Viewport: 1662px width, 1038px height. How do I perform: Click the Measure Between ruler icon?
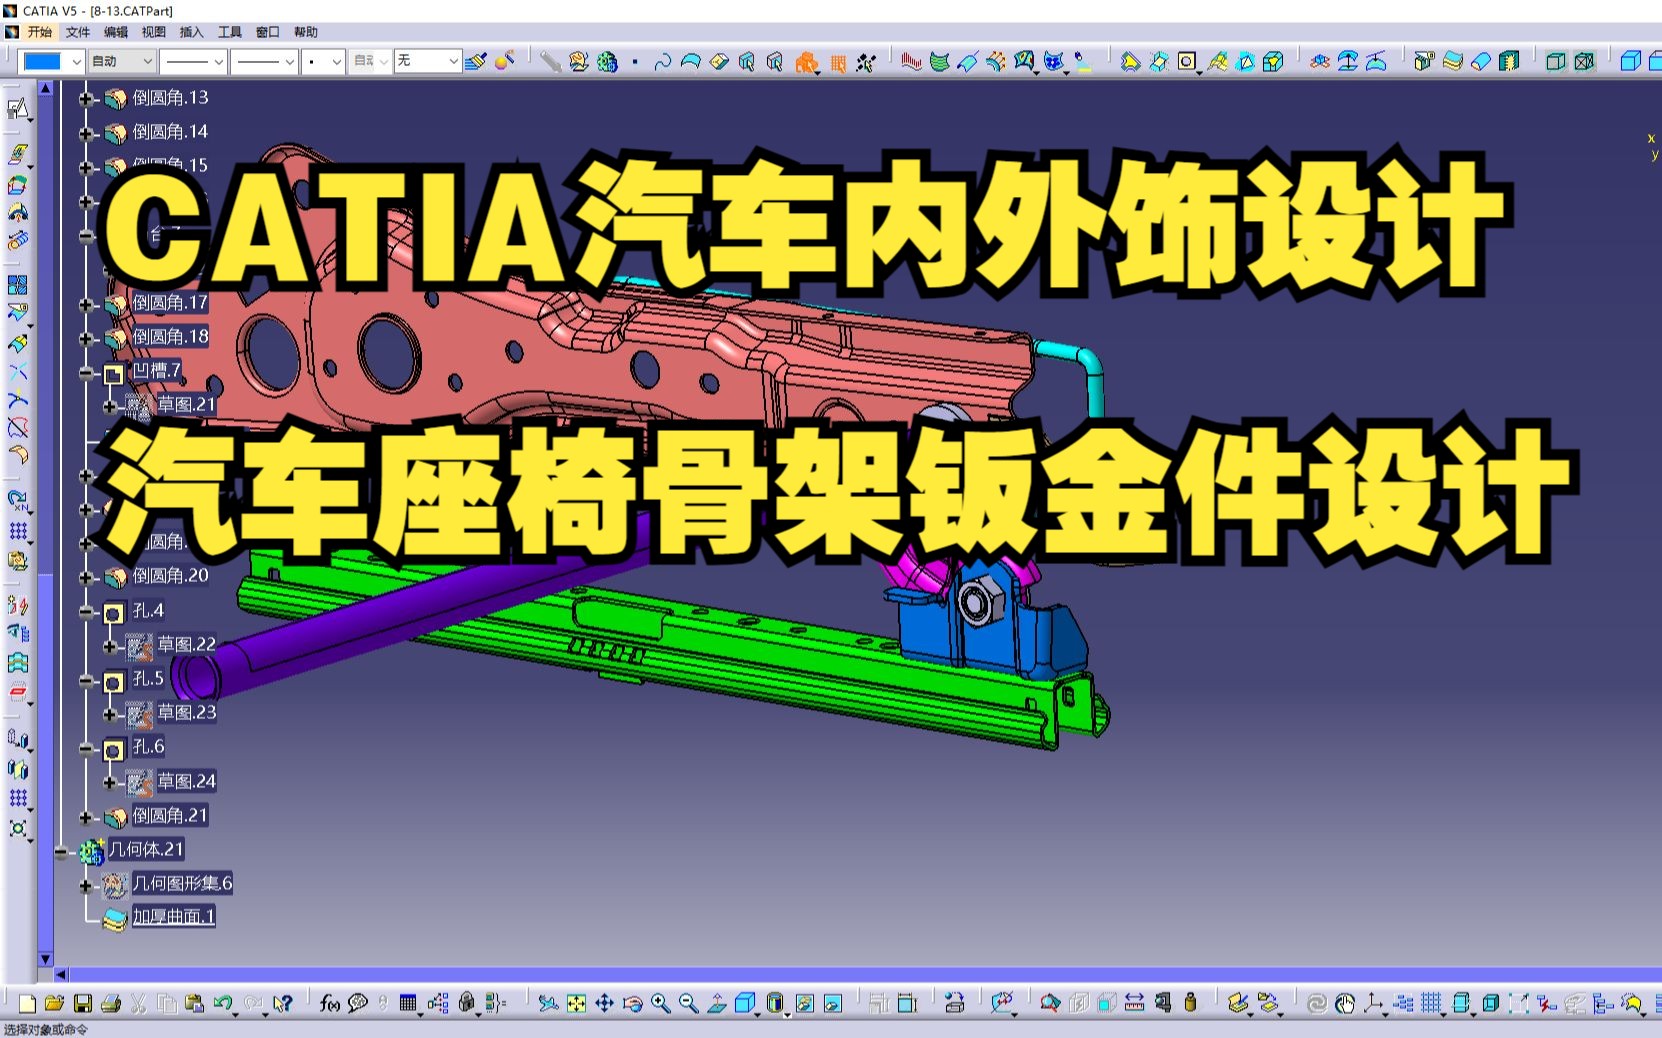click(x=1134, y=1003)
